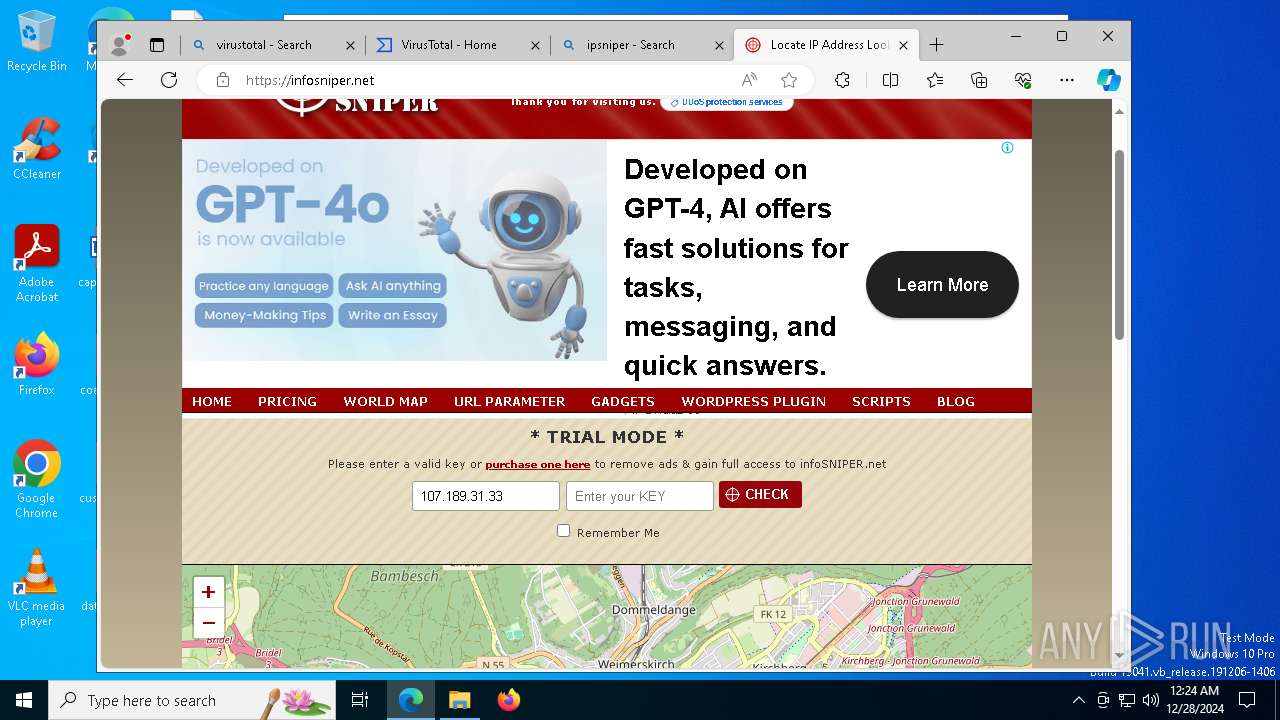Open the WORLD MAP menu item
The height and width of the screenshot is (720, 1280).
tap(385, 401)
